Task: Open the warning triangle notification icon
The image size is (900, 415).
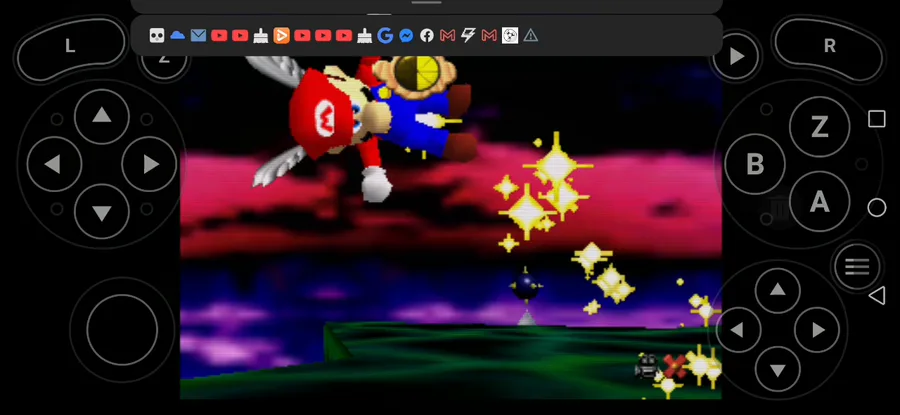Action: point(531,36)
